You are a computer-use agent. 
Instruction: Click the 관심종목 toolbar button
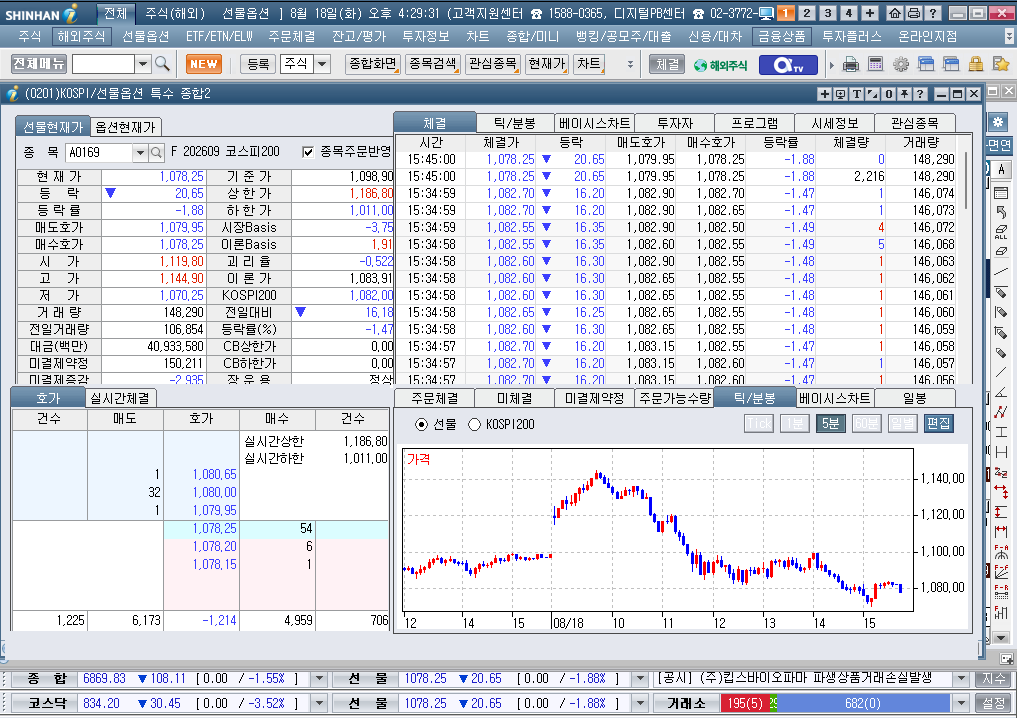coord(492,64)
